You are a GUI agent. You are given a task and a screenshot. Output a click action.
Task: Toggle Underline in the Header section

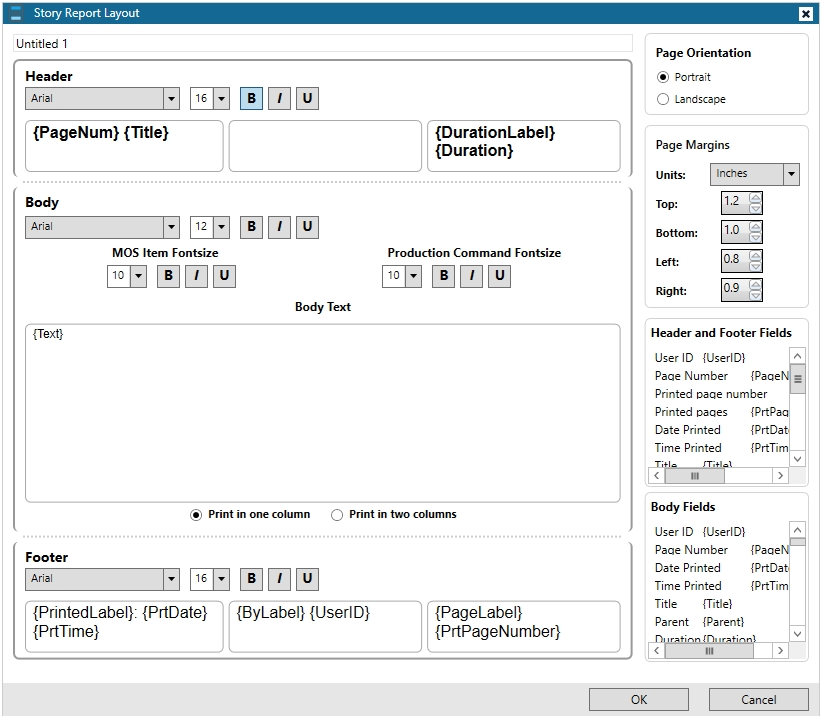click(308, 98)
